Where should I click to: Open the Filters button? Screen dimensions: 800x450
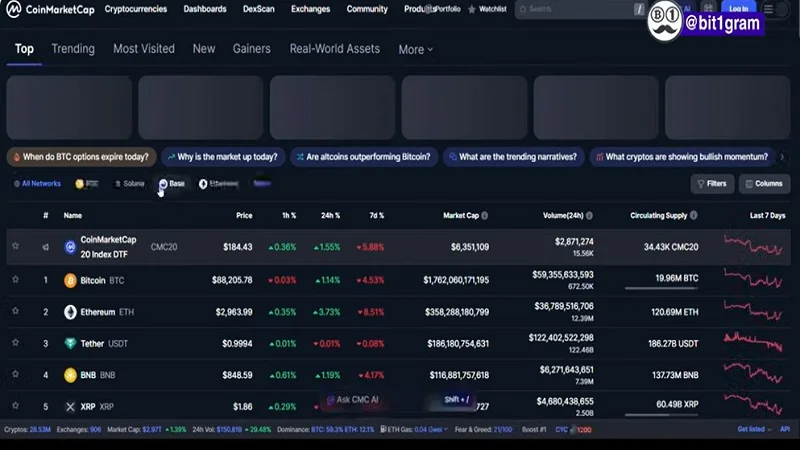(x=711, y=184)
